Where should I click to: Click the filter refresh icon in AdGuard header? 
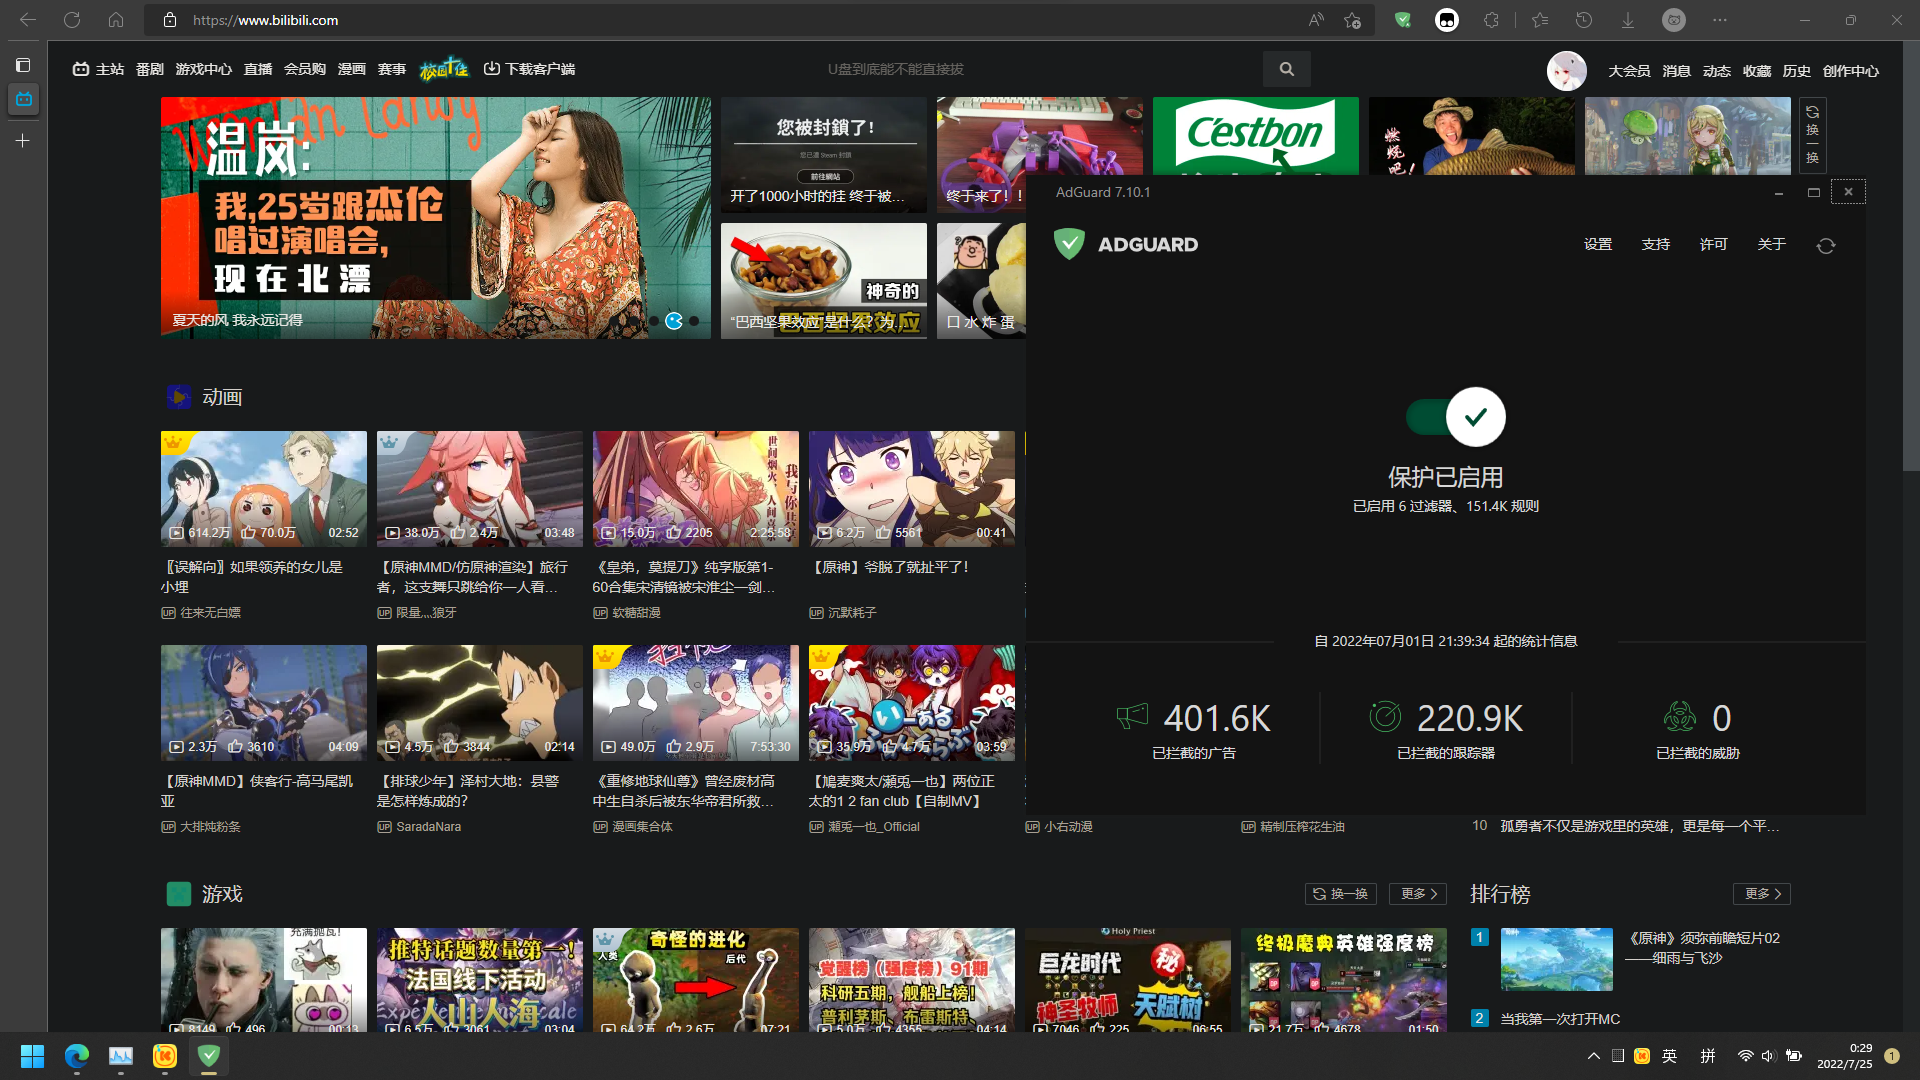click(1826, 245)
